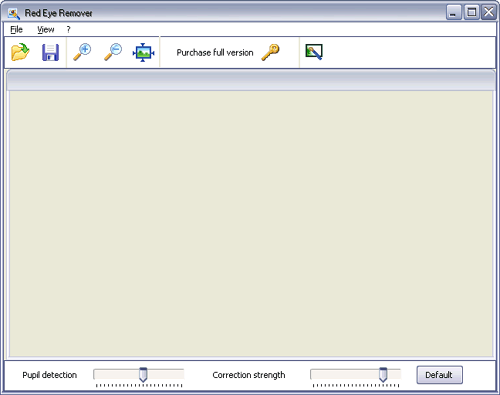The image size is (500, 395).
Task: Maximize the Red Eye Remover window
Action: click(472, 13)
